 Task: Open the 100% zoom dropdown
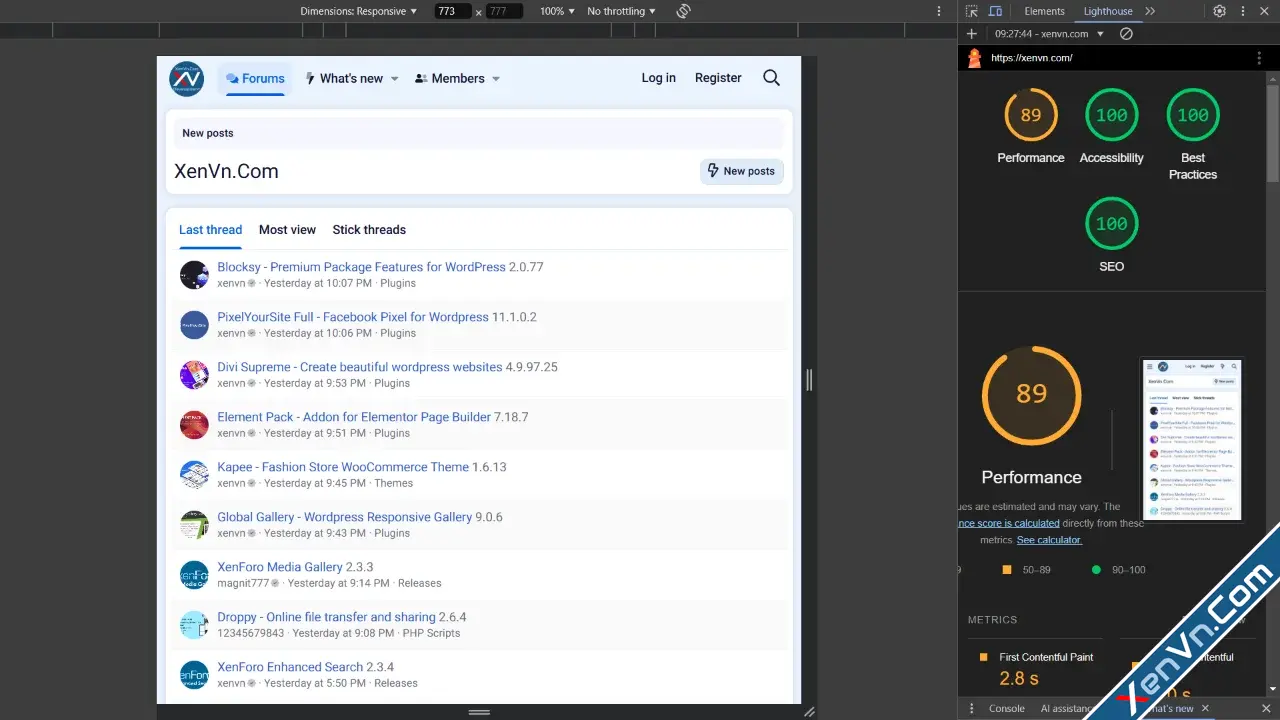pos(557,11)
